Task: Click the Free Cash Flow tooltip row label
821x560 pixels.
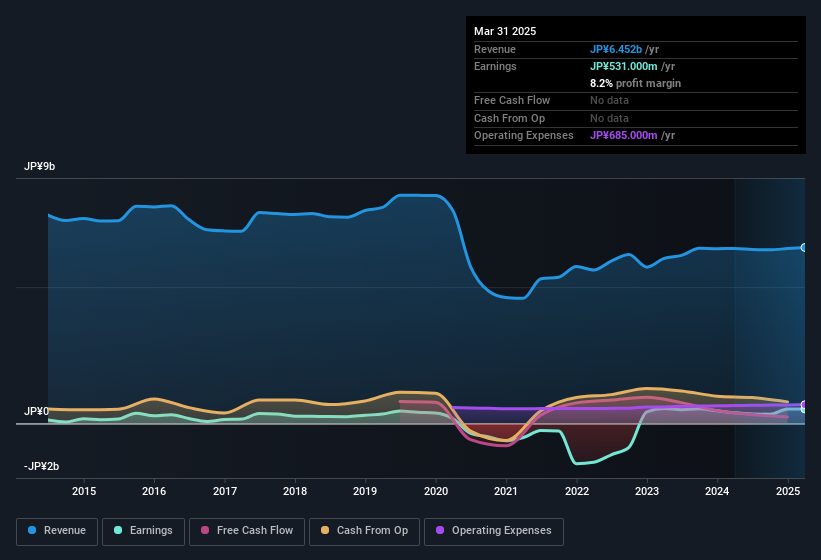Action: coord(512,100)
